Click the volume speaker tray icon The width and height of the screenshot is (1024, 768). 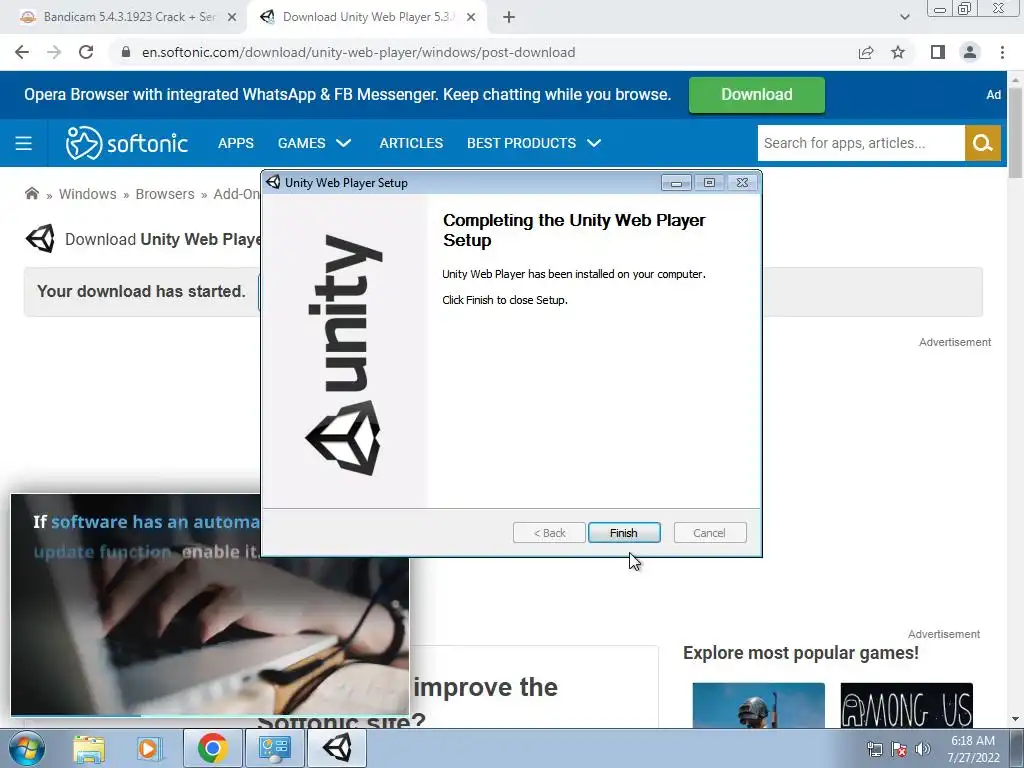click(923, 749)
